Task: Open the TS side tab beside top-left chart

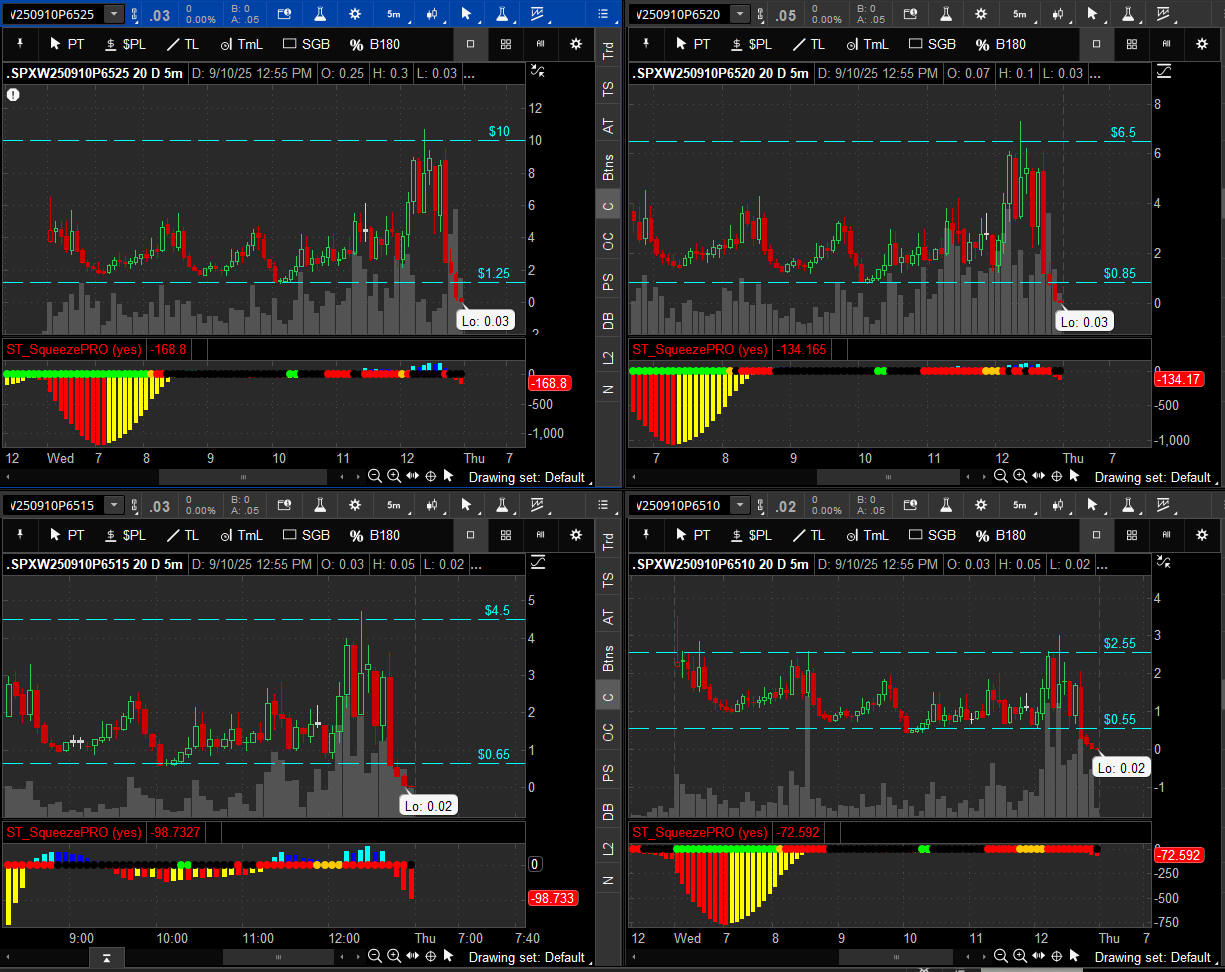Action: (x=607, y=88)
